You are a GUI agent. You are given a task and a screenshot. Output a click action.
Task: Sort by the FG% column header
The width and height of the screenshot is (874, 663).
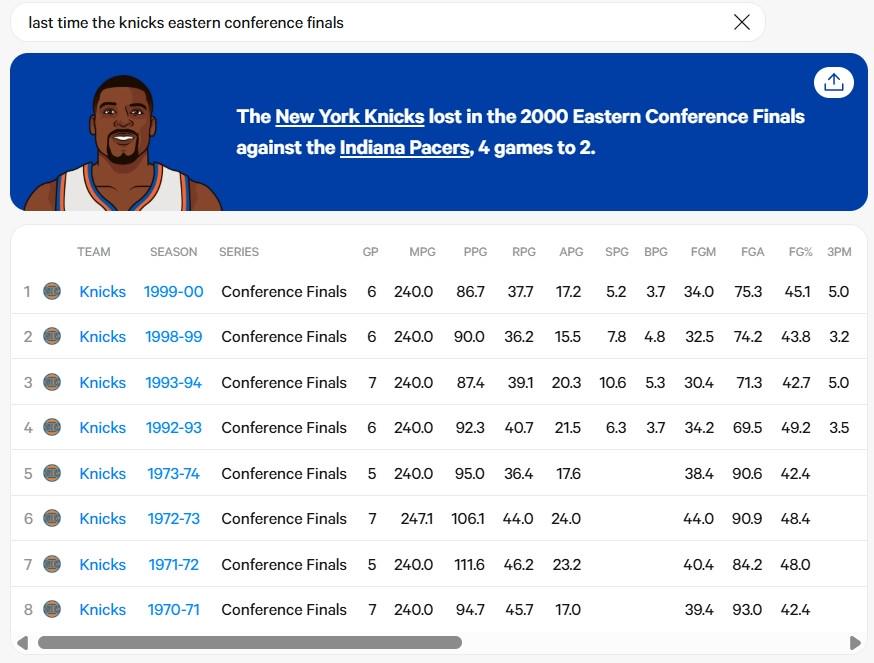pos(800,252)
